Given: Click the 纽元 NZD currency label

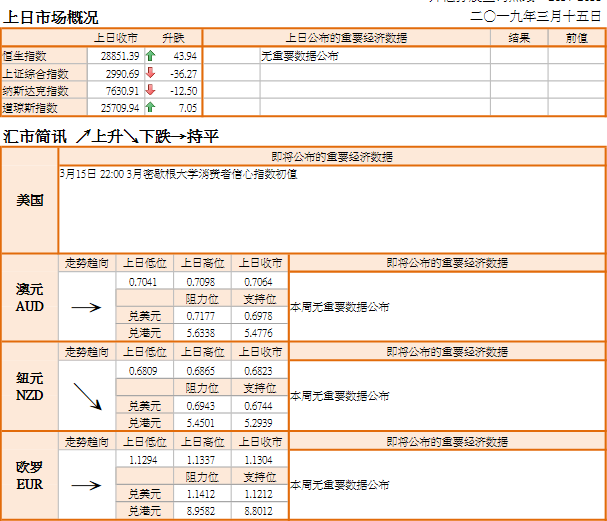Looking at the screenshot, I should click(30, 387).
